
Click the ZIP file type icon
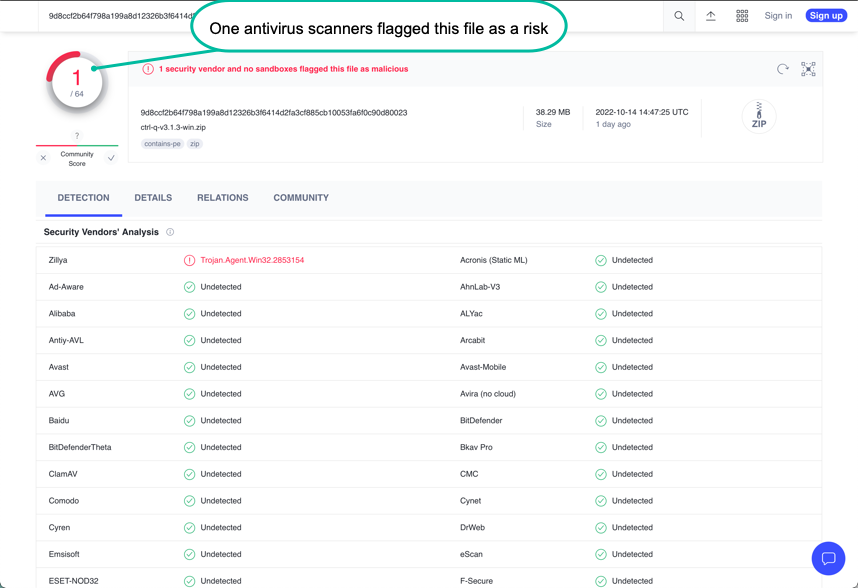tap(759, 116)
